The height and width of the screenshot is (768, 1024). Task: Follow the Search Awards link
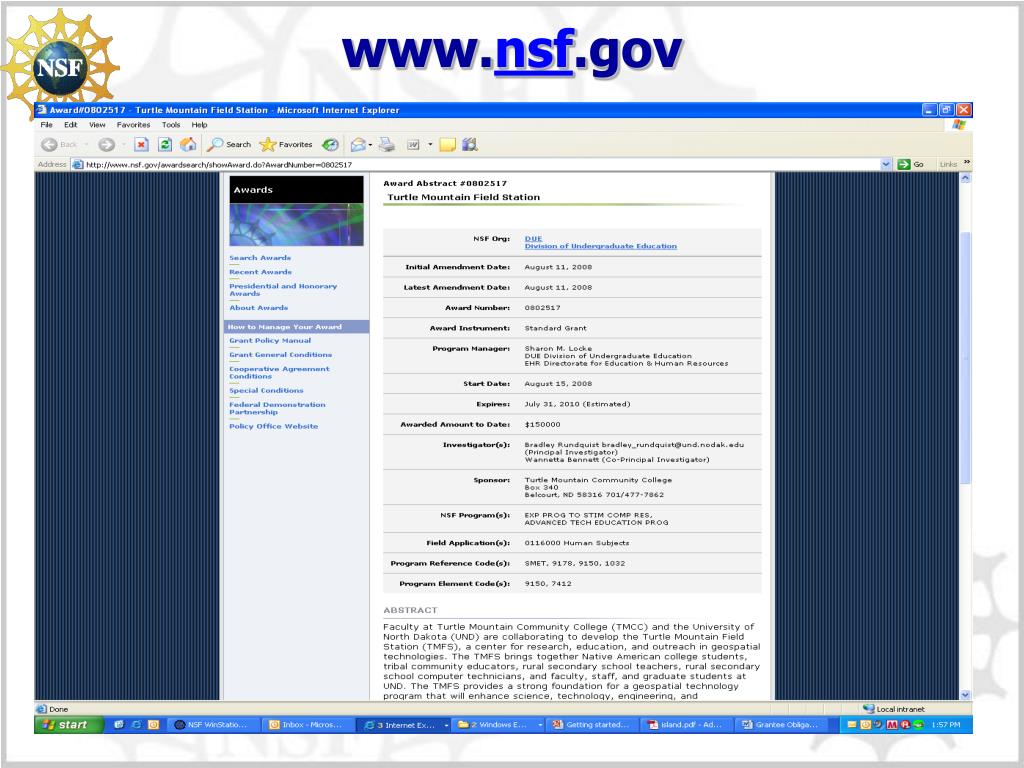click(260, 258)
